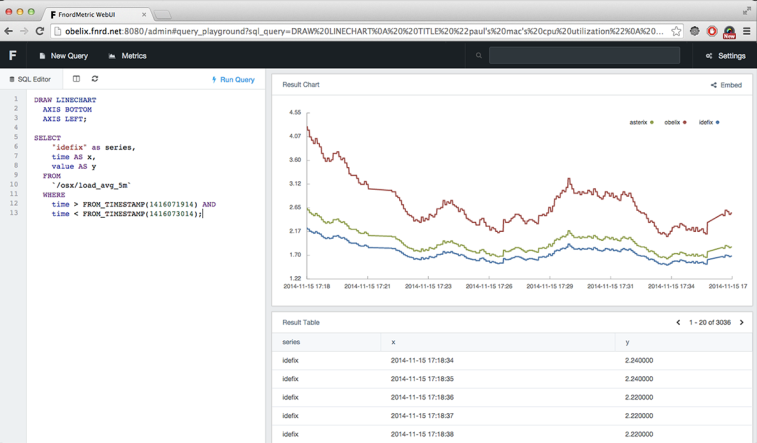Click the idefix legend entry
Image resolution: width=757 pixels, height=443 pixels.
pyautogui.click(x=709, y=122)
